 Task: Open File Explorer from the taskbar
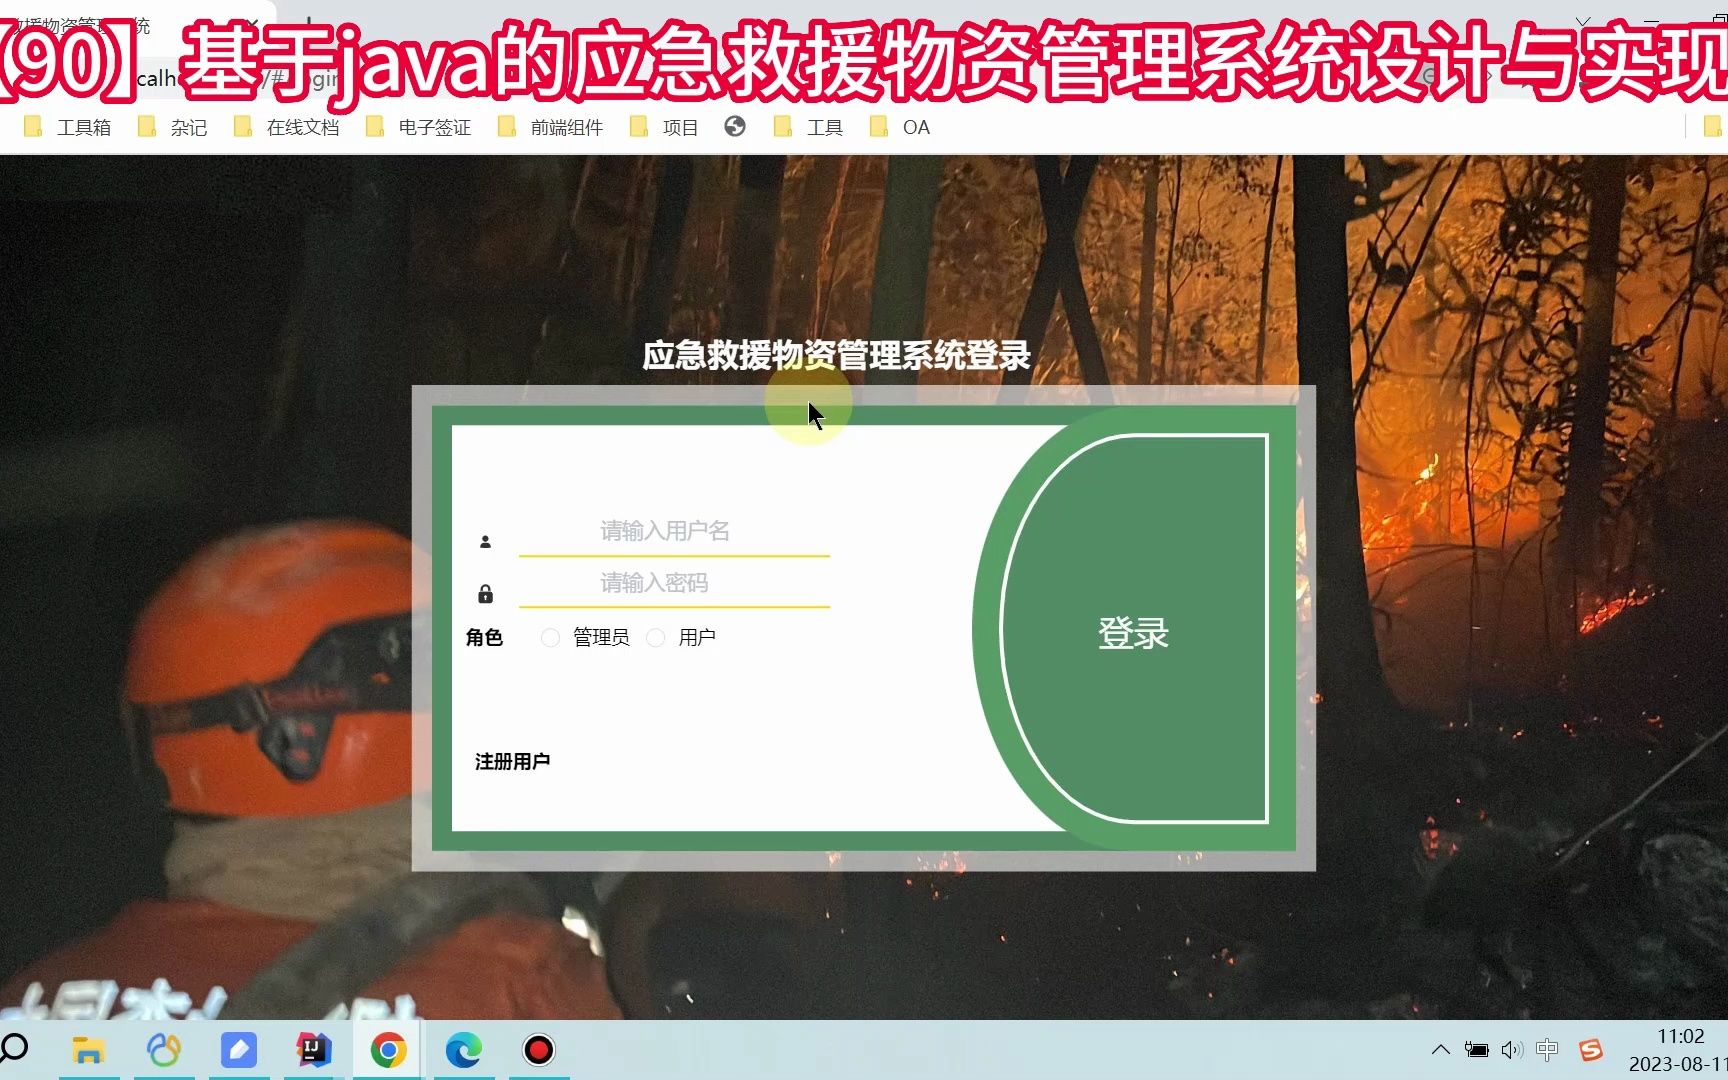89,1050
